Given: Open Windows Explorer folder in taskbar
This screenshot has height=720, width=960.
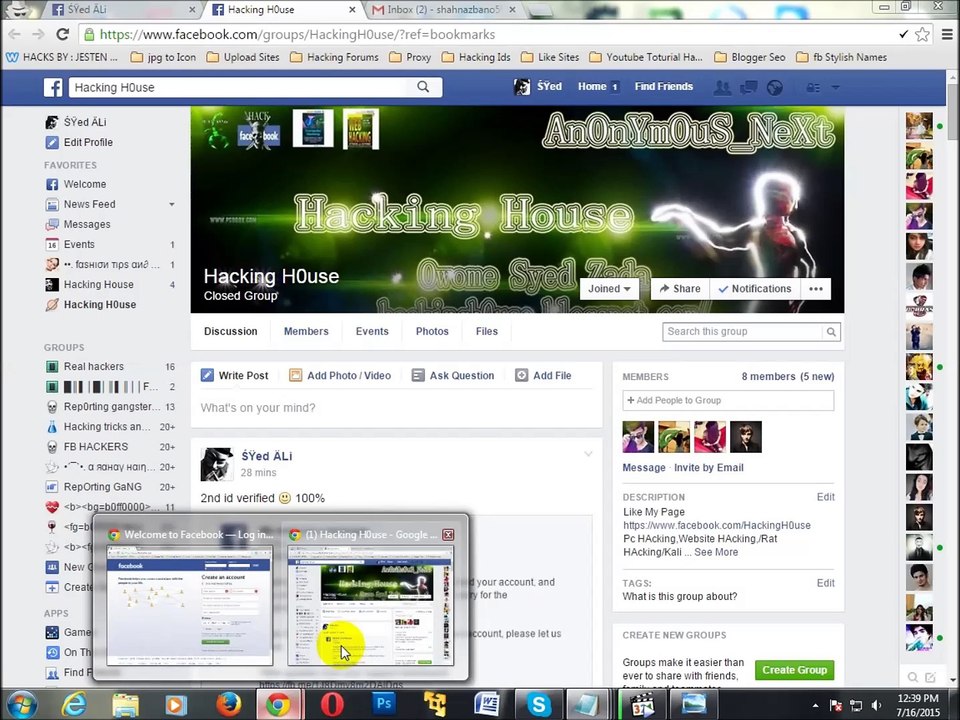Looking at the screenshot, I should click(126, 705).
